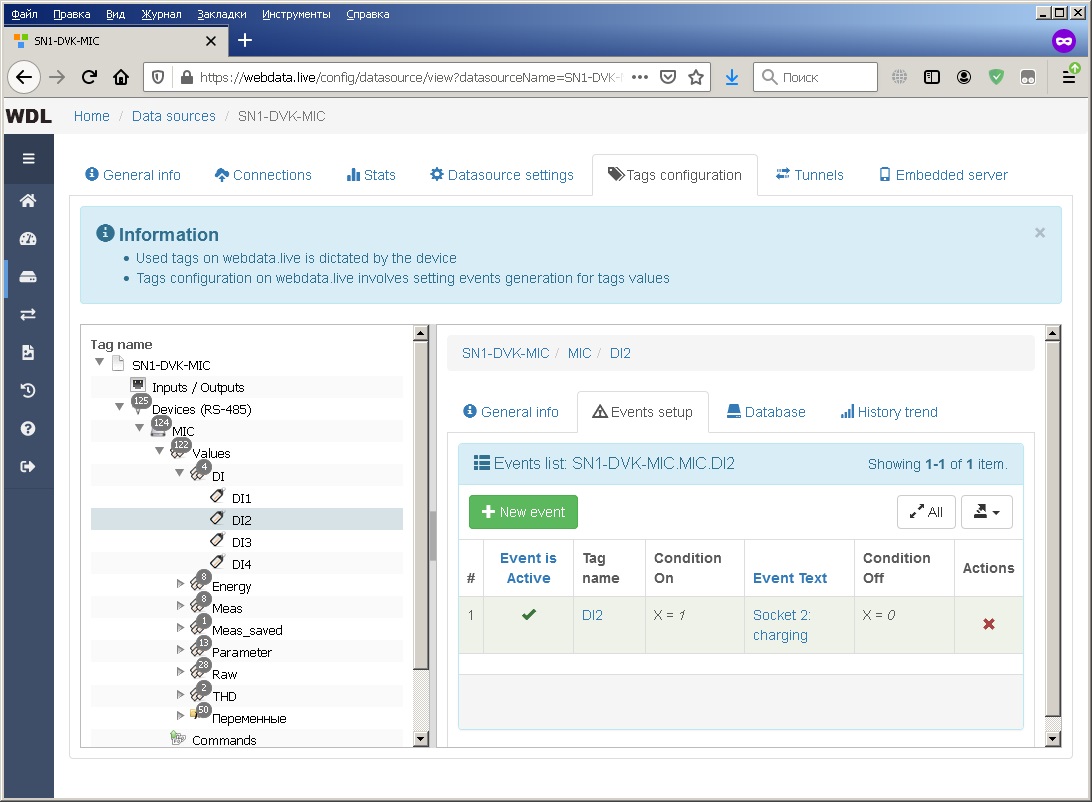Open the export dropdown button
This screenshot has width=1092, height=802.
[x=986, y=512]
